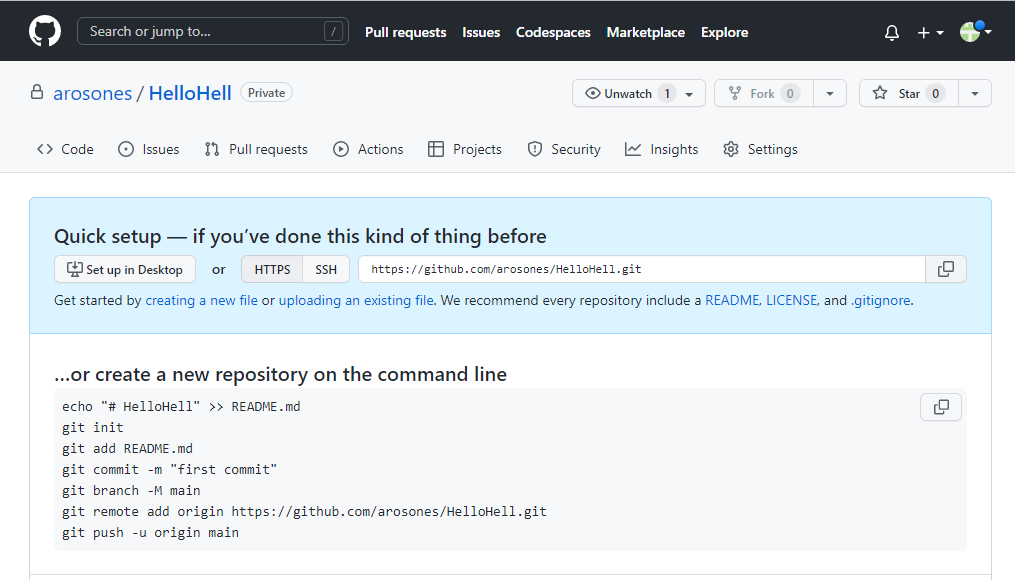Open the arosones owner profile link
Screen dimensions: 1015x580
[93, 93]
